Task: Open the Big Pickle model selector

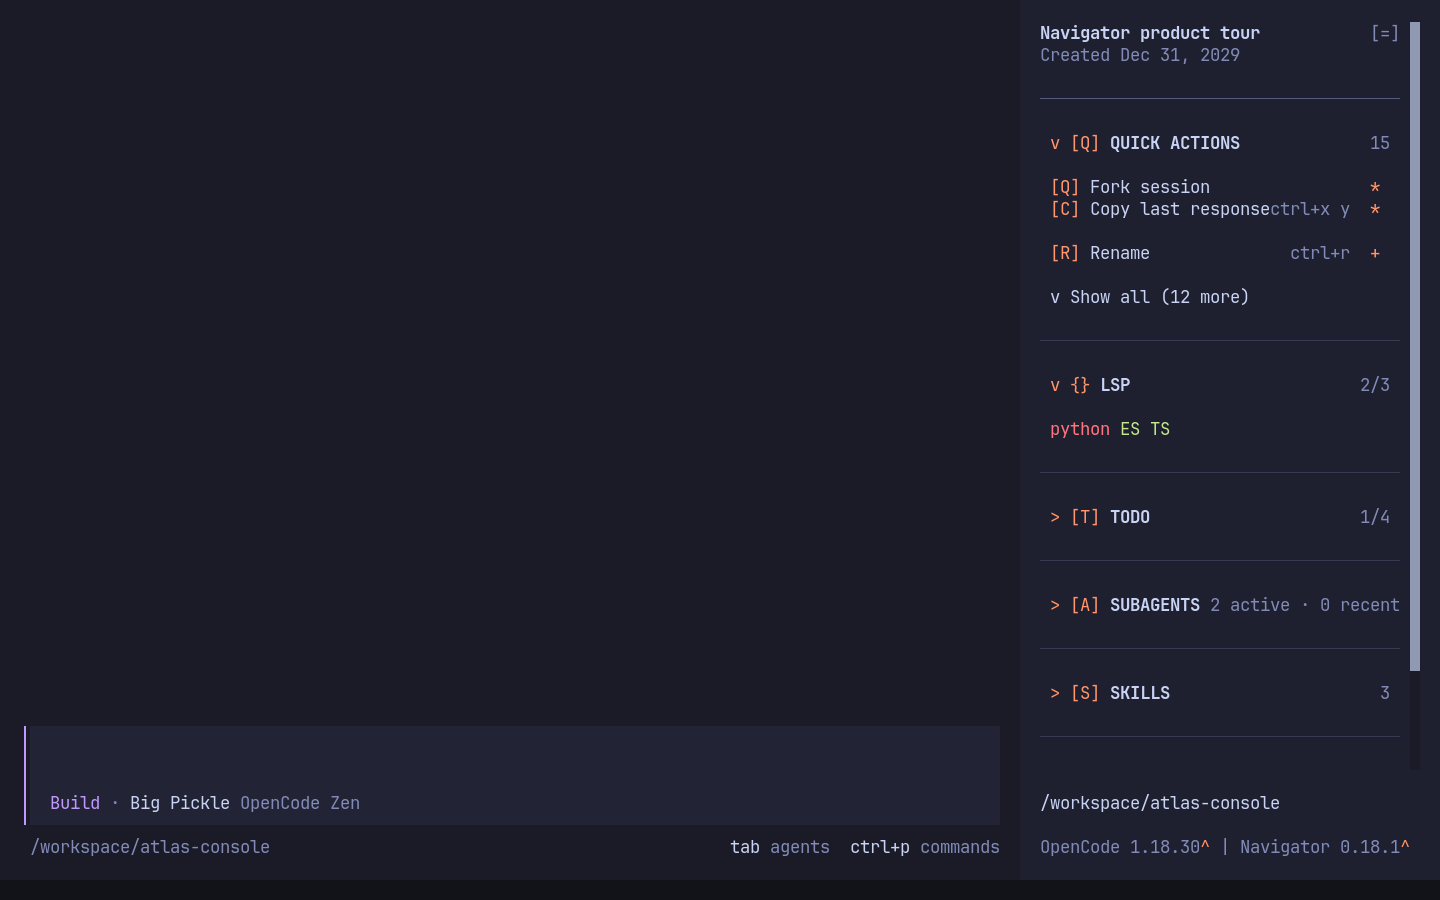Action: pos(180,803)
